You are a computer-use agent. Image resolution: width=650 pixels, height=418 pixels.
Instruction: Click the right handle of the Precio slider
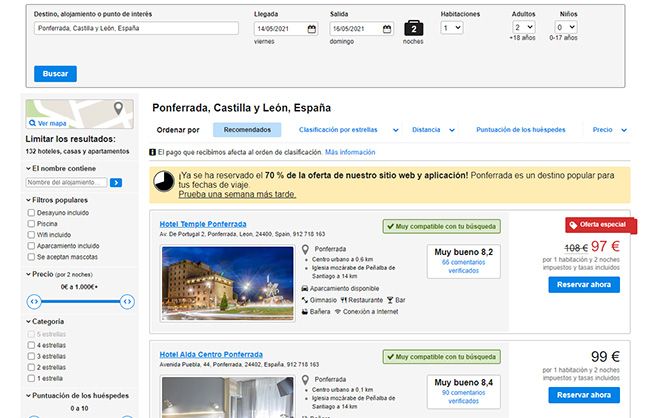click(127, 301)
